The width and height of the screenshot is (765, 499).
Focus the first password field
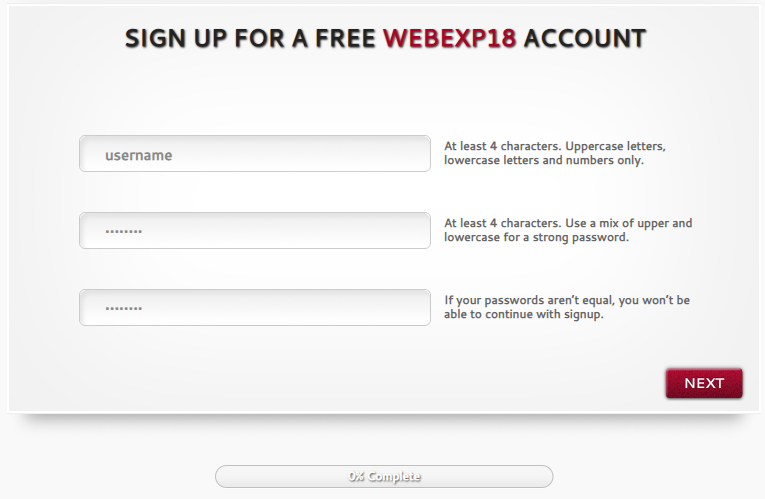coord(255,231)
